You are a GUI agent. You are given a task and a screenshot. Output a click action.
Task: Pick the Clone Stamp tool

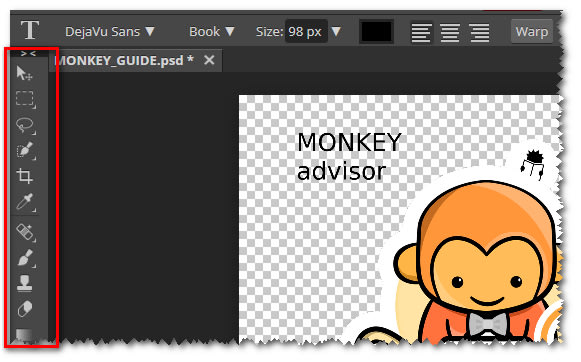pos(24,283)
